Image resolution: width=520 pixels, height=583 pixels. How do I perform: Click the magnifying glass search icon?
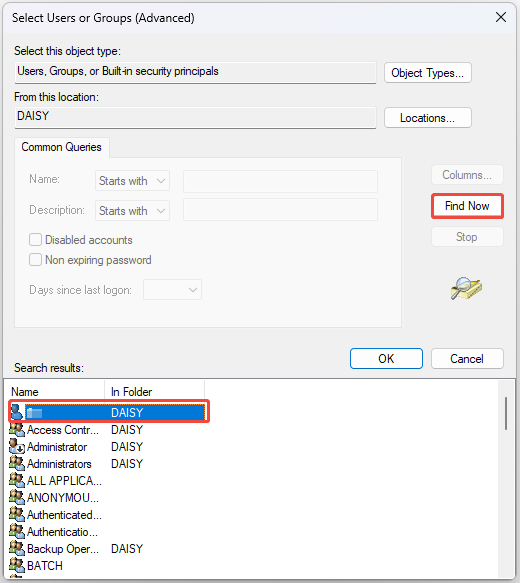[x=466, y=288]
